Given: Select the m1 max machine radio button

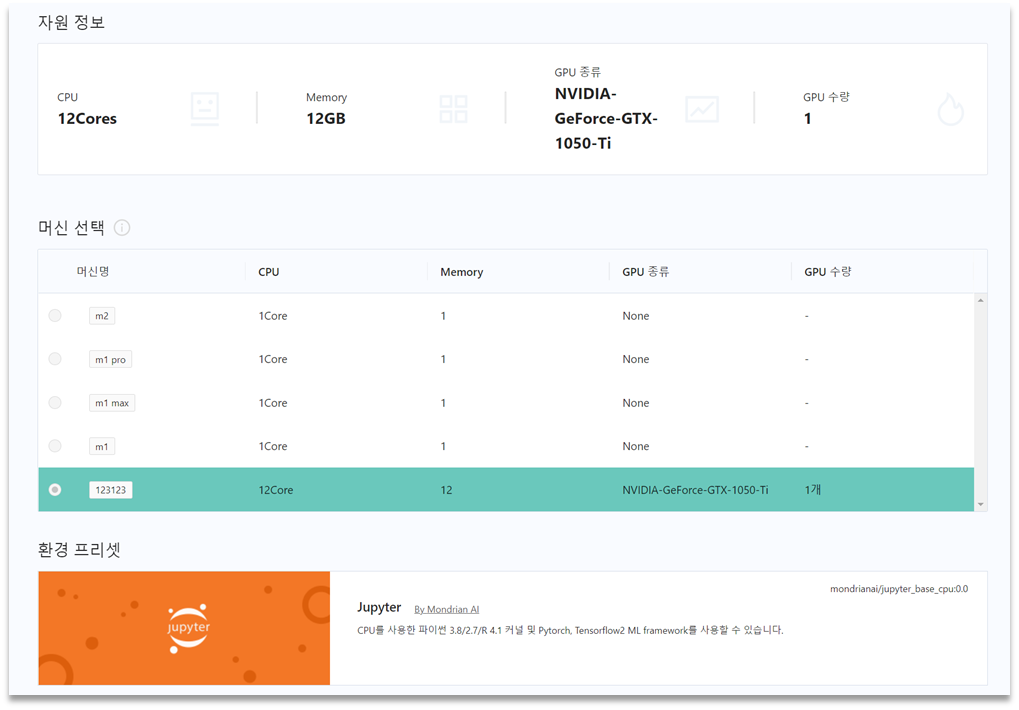Looking at the screenshot, I should 55,403.
